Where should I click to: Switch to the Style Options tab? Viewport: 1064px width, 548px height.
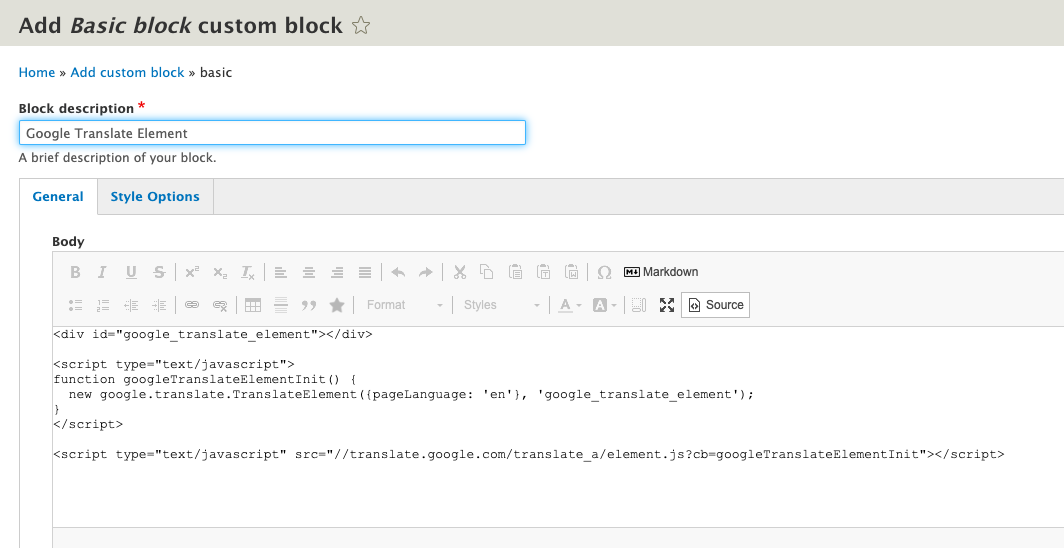click(155, 197)
